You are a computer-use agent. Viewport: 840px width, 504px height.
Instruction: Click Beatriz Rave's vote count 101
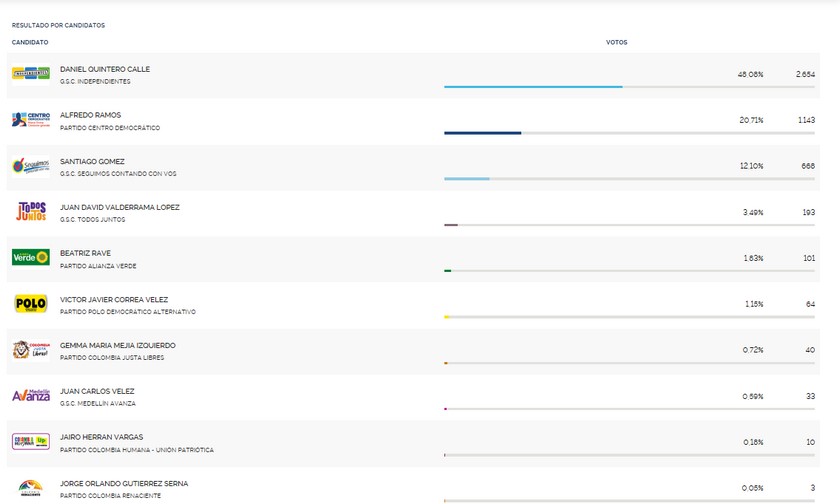[x=808, y=258]
